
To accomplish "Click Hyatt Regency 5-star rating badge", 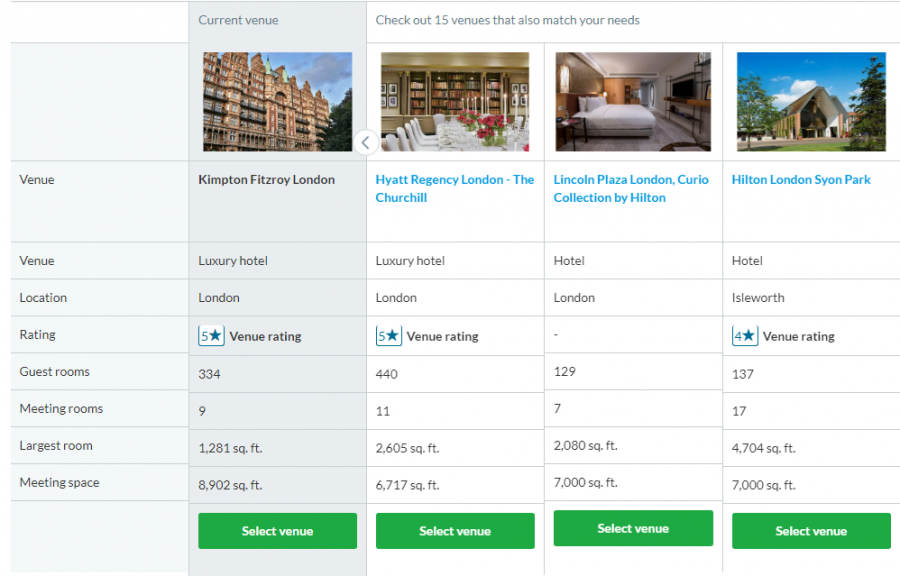I will tap(389, 336).
